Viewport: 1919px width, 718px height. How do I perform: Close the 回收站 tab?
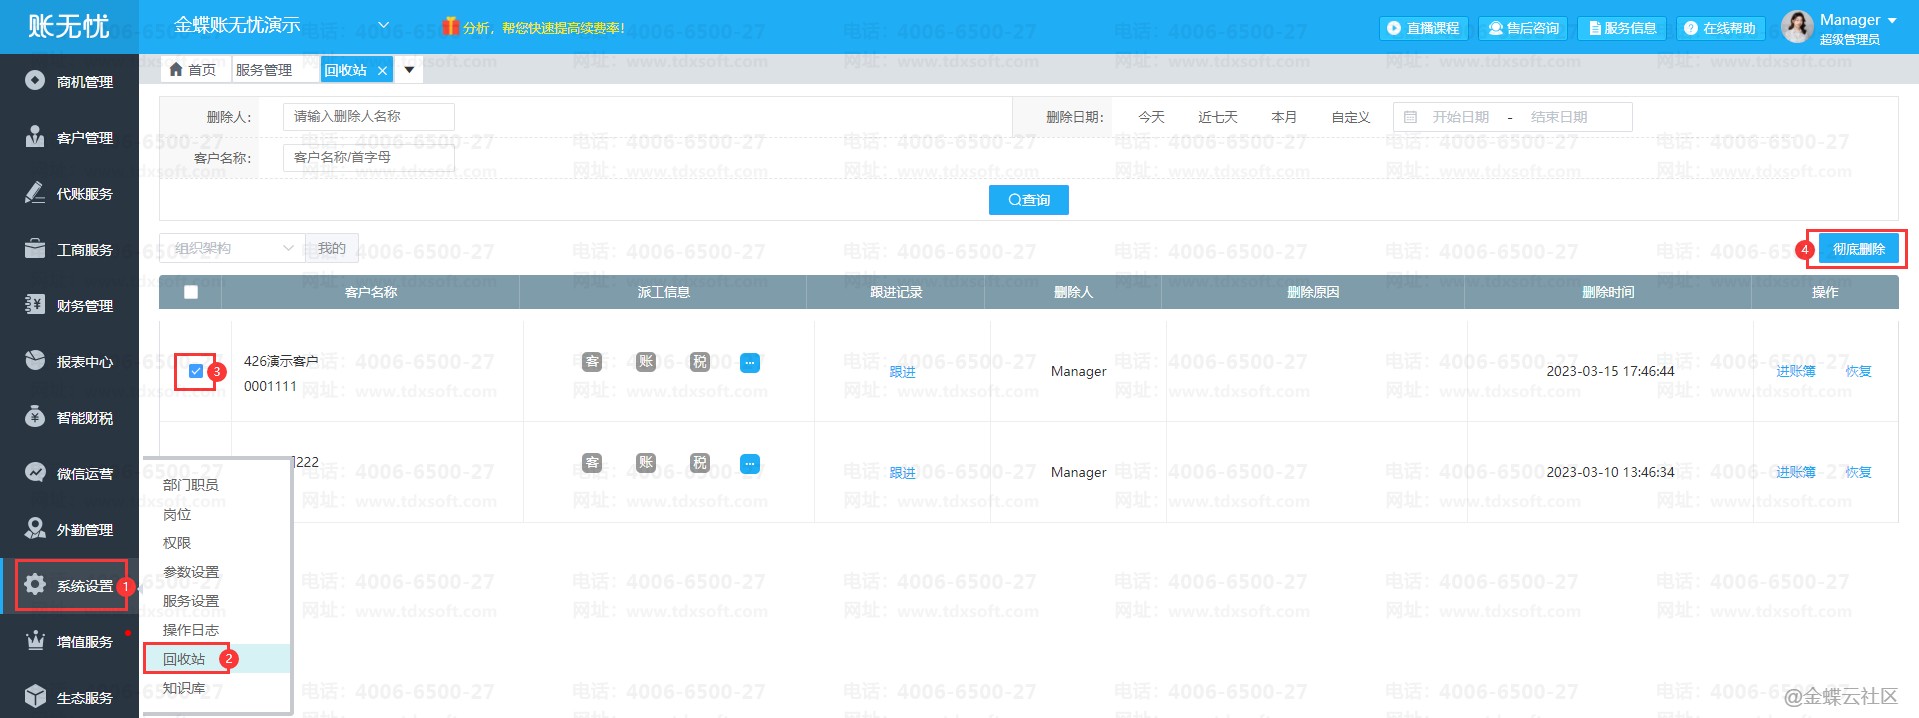[x=382, y=70]
